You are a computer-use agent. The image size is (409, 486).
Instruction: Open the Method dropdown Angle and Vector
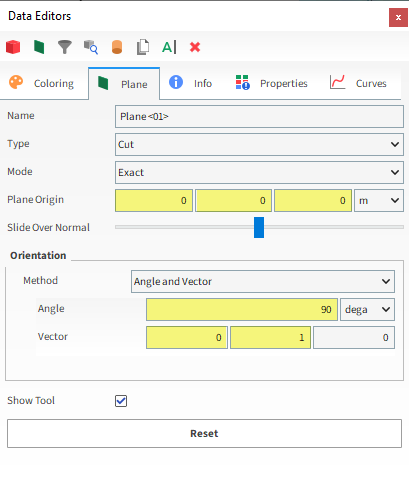263,281
